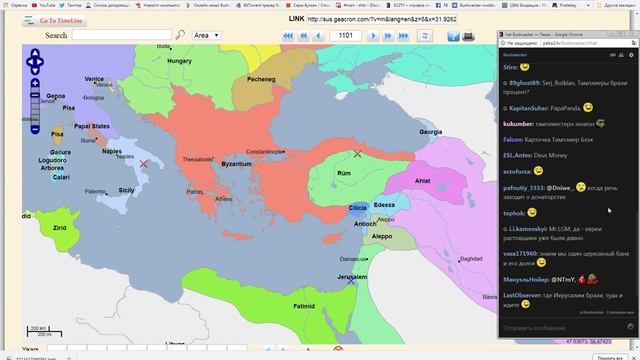
Task: Click the Pecheneg territory label
Action: coord(261,79)
